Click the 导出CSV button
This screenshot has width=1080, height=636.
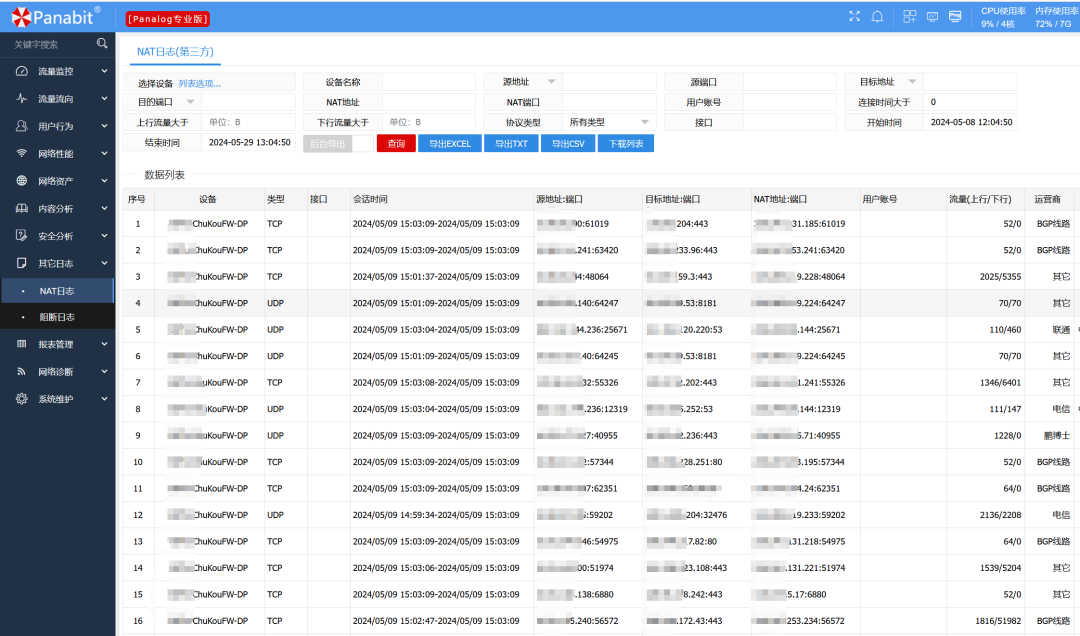pyautogui.click(x=568, y=143)
